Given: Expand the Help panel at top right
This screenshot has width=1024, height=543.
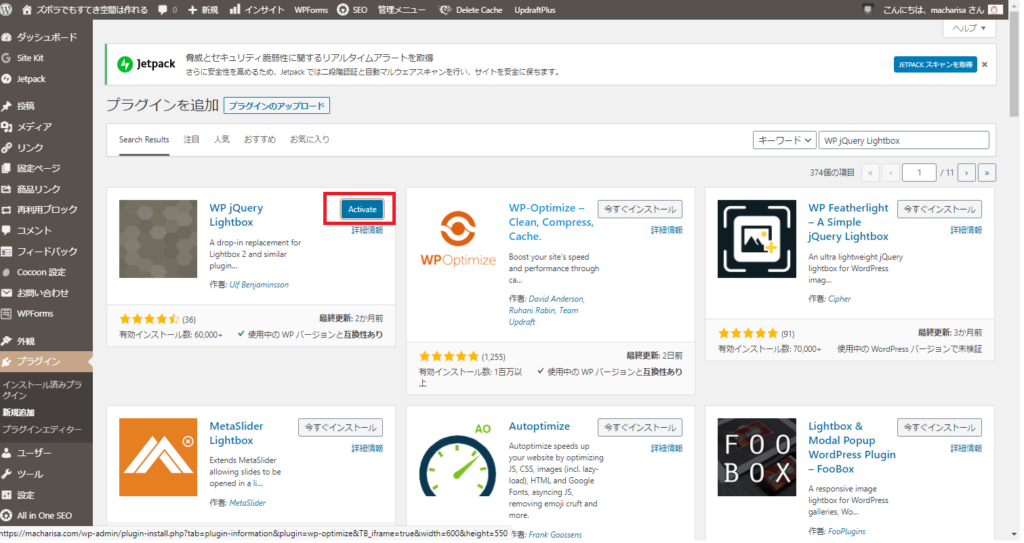Looking at the screenshot, I should 968,28.
